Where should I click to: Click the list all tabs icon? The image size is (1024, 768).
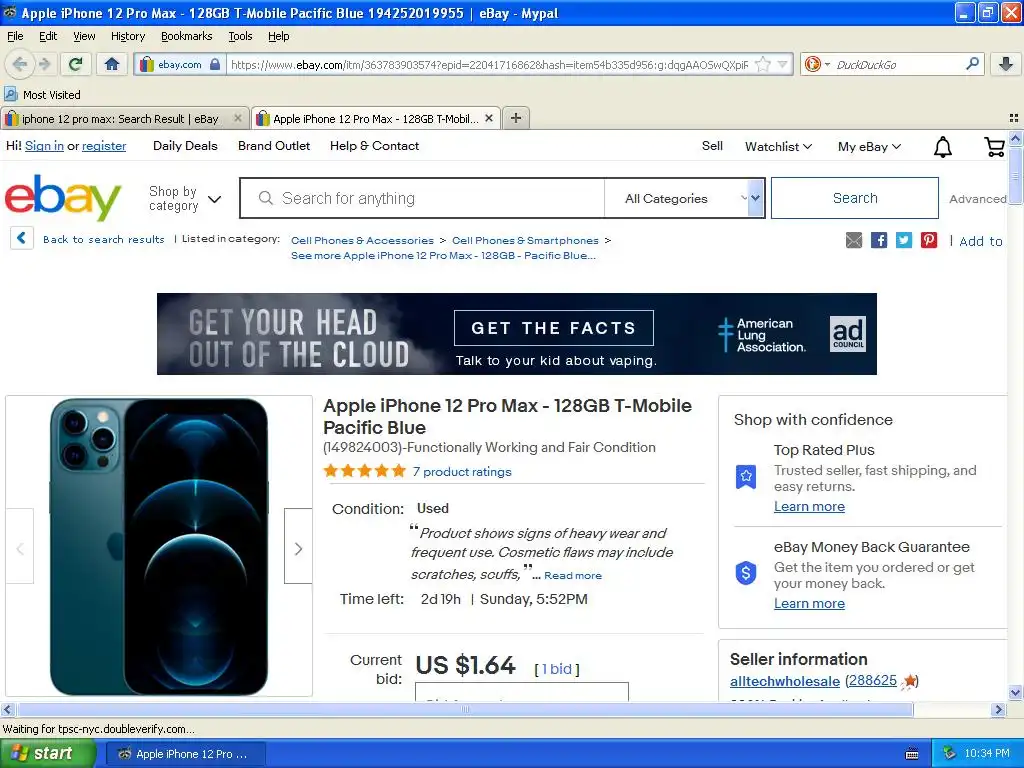coord(1014,118)
